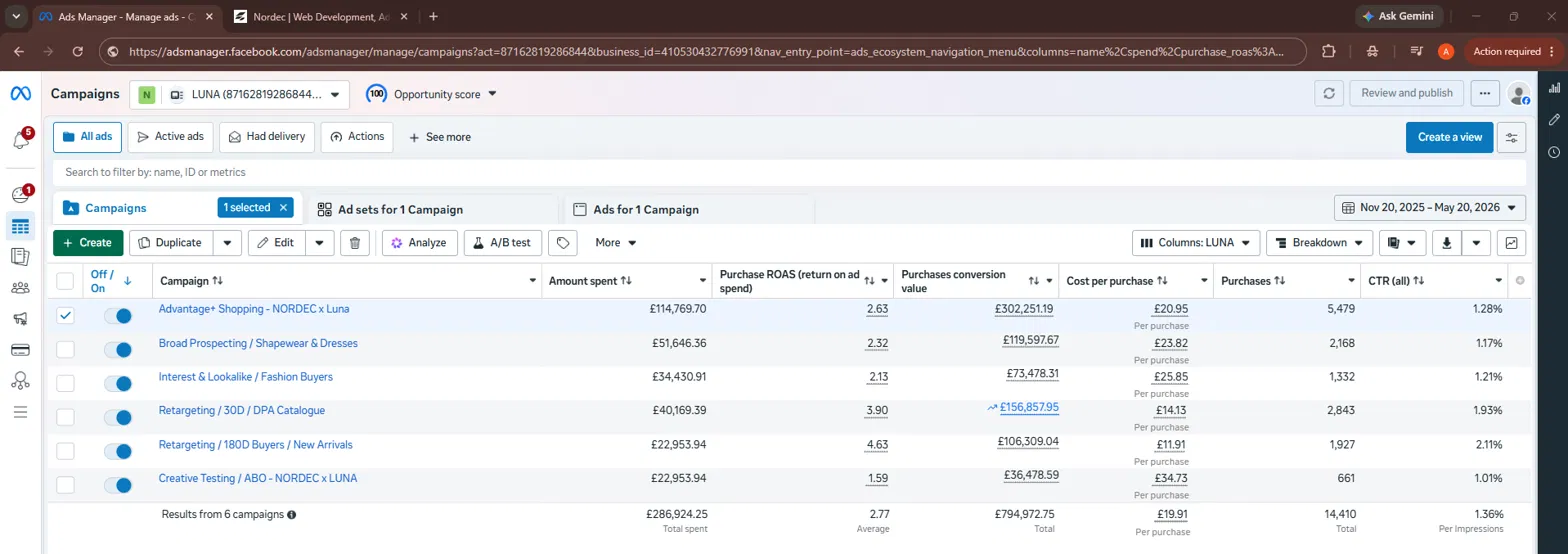Check the Retargeting 30D DPA Catalogue checkbox
The image size is (1568, 554).
coord(65,417)
